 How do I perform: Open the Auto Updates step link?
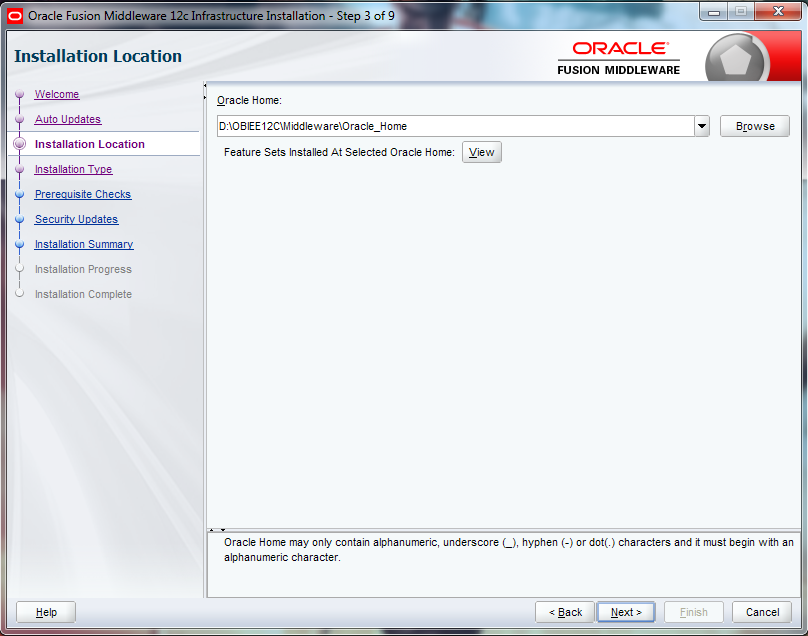point(68,119)
